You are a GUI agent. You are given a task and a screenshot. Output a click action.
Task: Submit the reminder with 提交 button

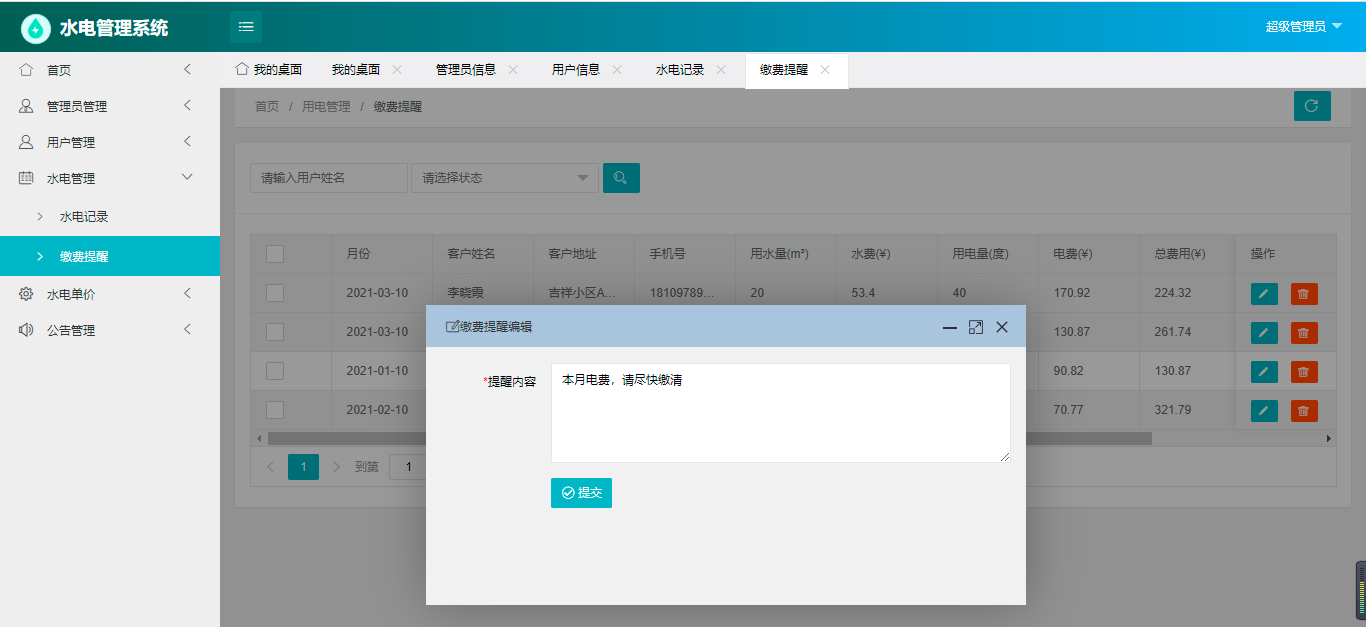[x=581, y=493]
